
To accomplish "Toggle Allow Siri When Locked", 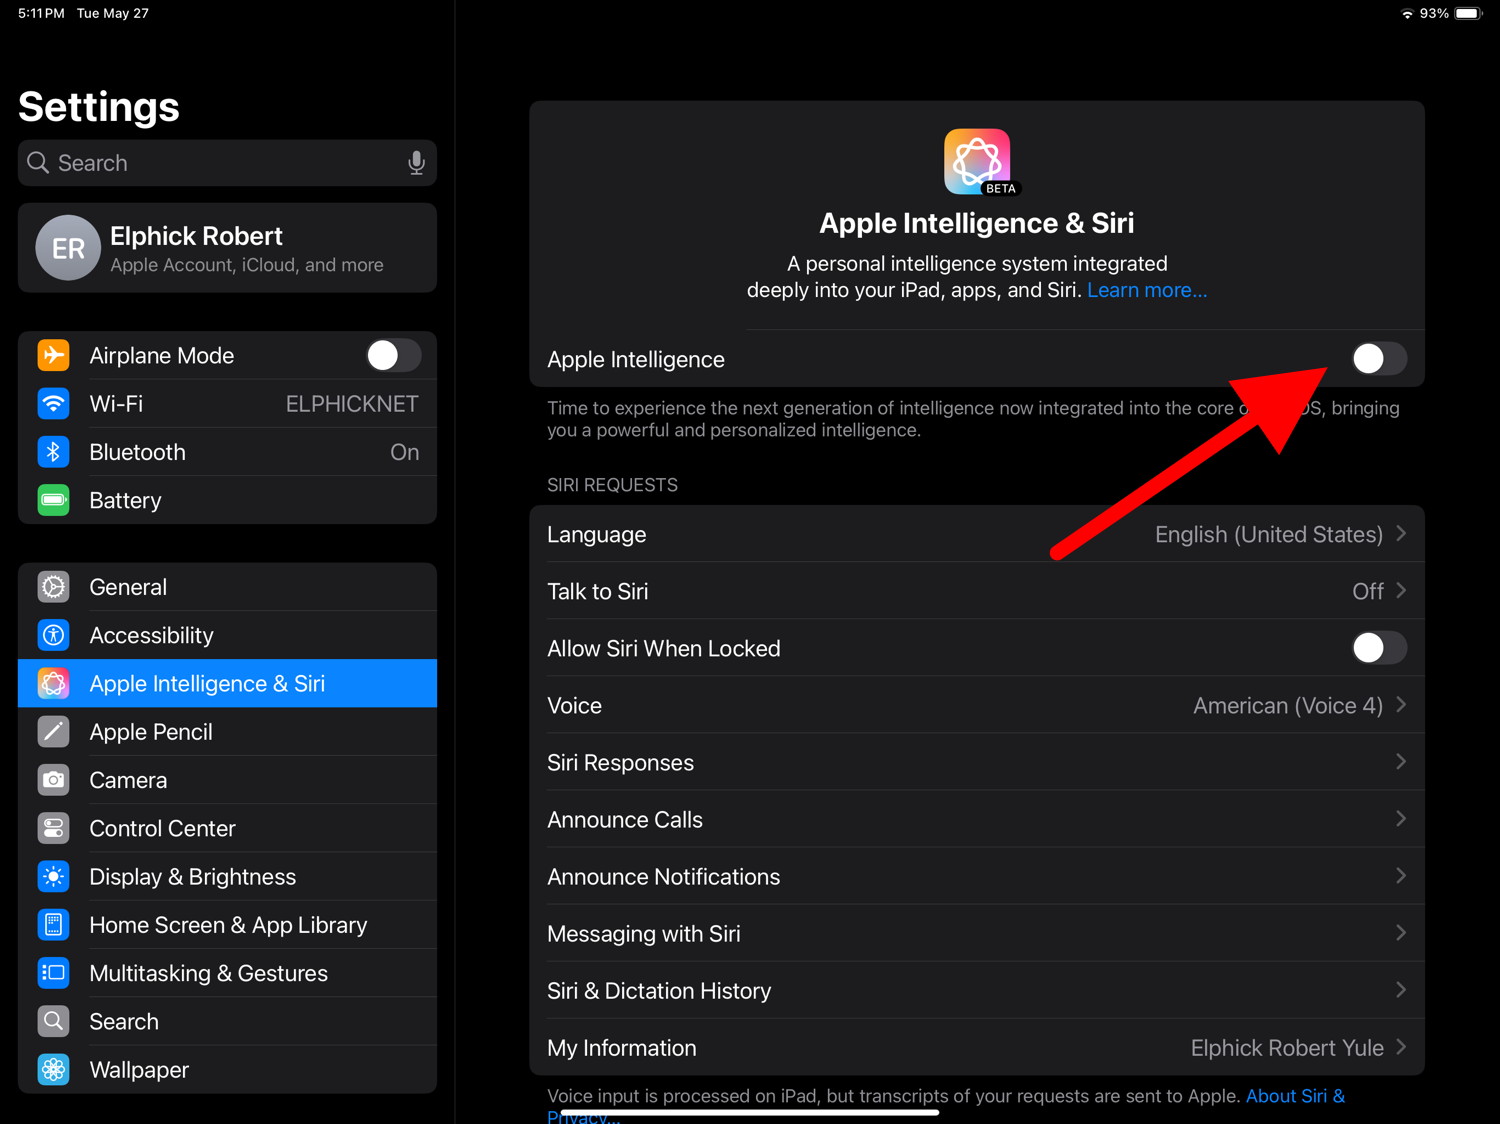I will [x=1378, y=648].
